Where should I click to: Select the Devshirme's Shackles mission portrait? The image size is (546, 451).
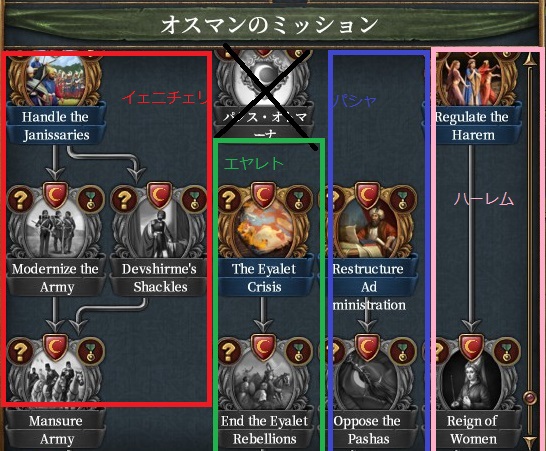tap(159, 231)
